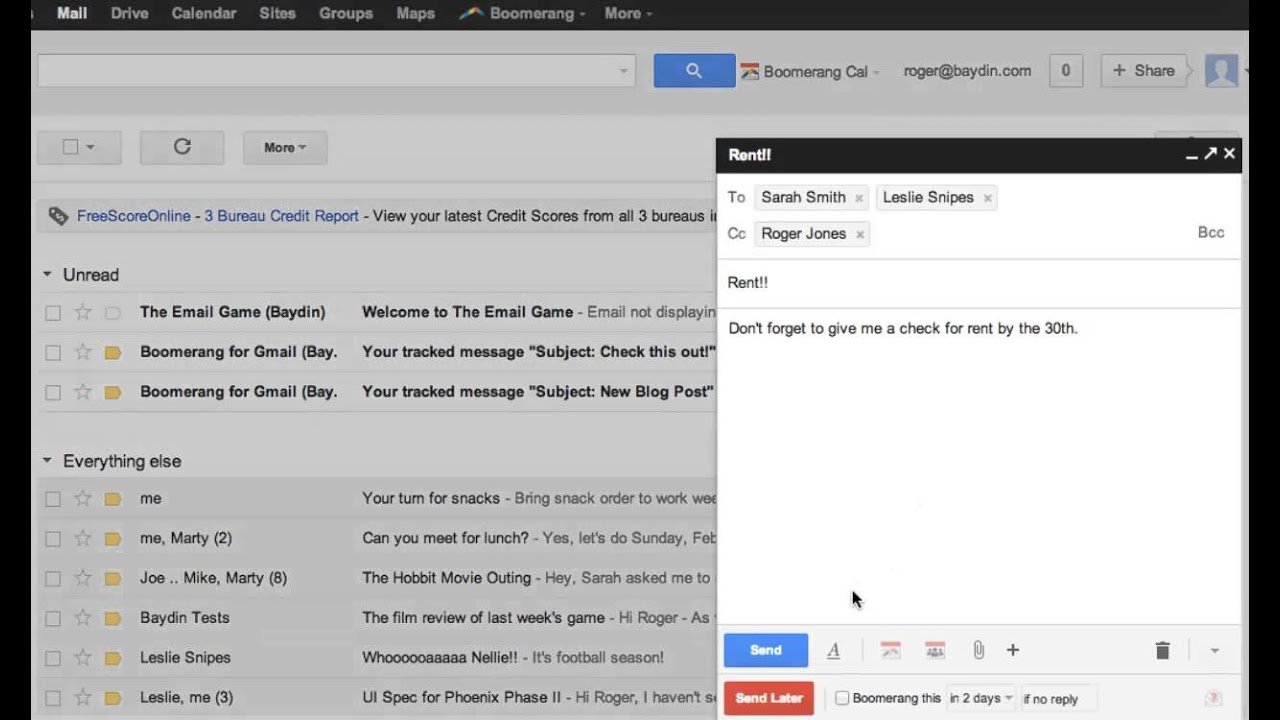Check the box for 'New Blog Post' tracked message
The height and width of the screenshot is (720, 1280).
[53, 393]
